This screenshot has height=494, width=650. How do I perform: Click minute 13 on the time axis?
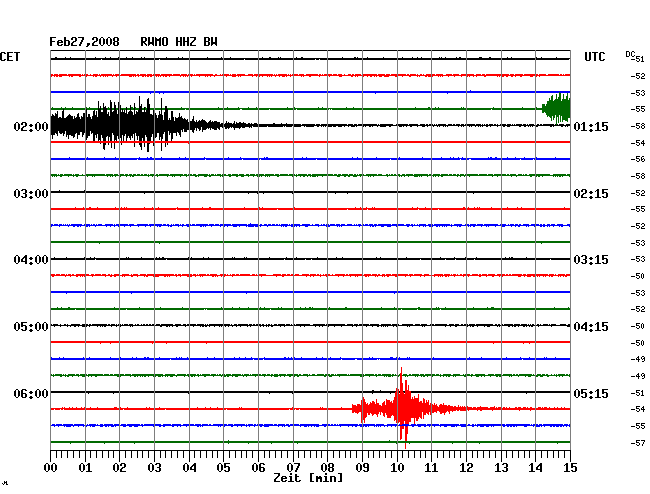[501, 467]
